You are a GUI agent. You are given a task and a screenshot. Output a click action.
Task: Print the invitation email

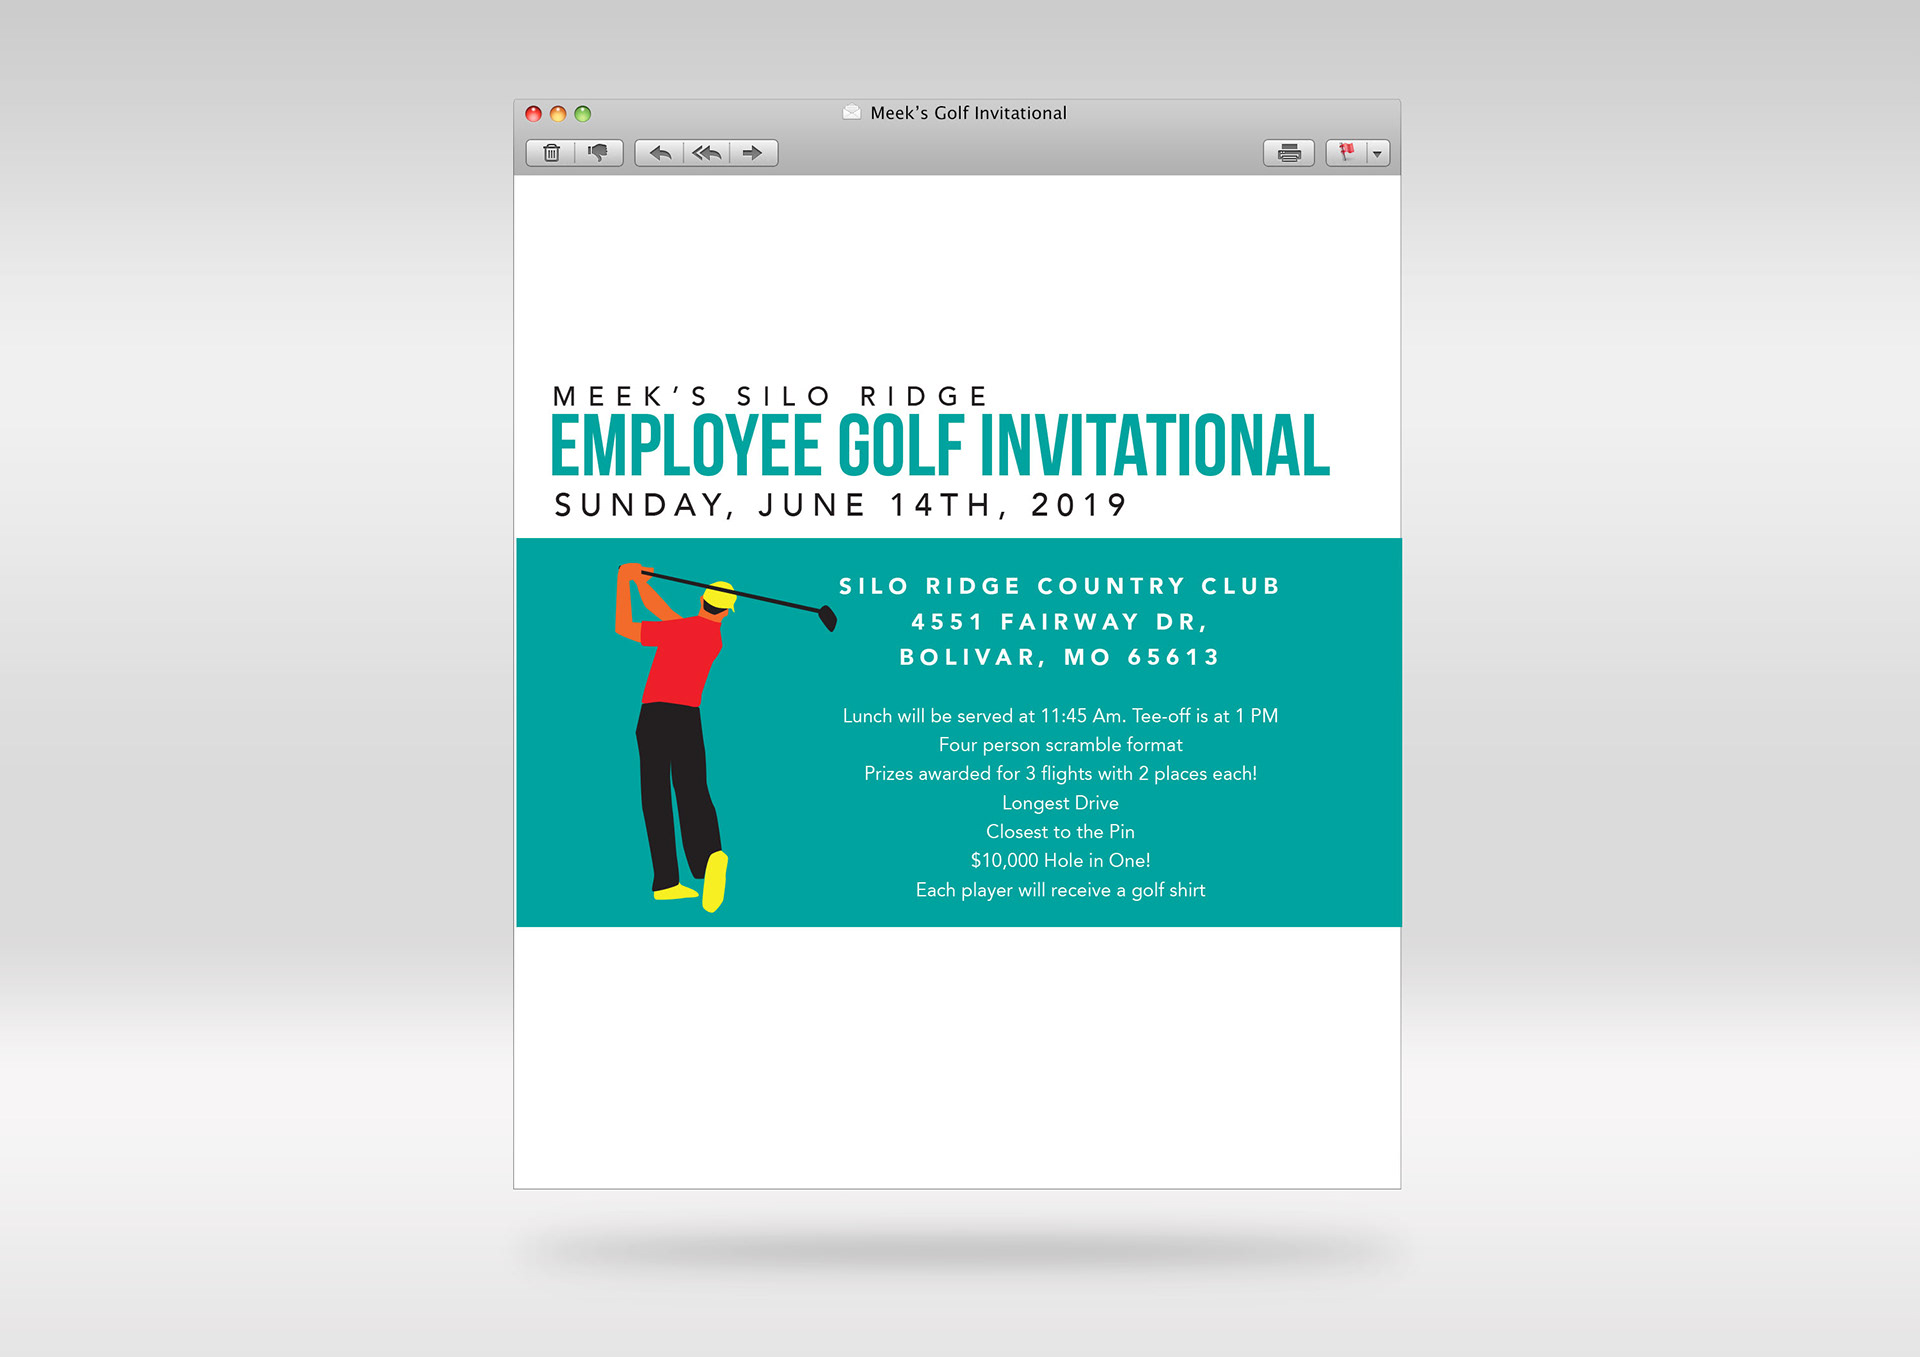1288,153
